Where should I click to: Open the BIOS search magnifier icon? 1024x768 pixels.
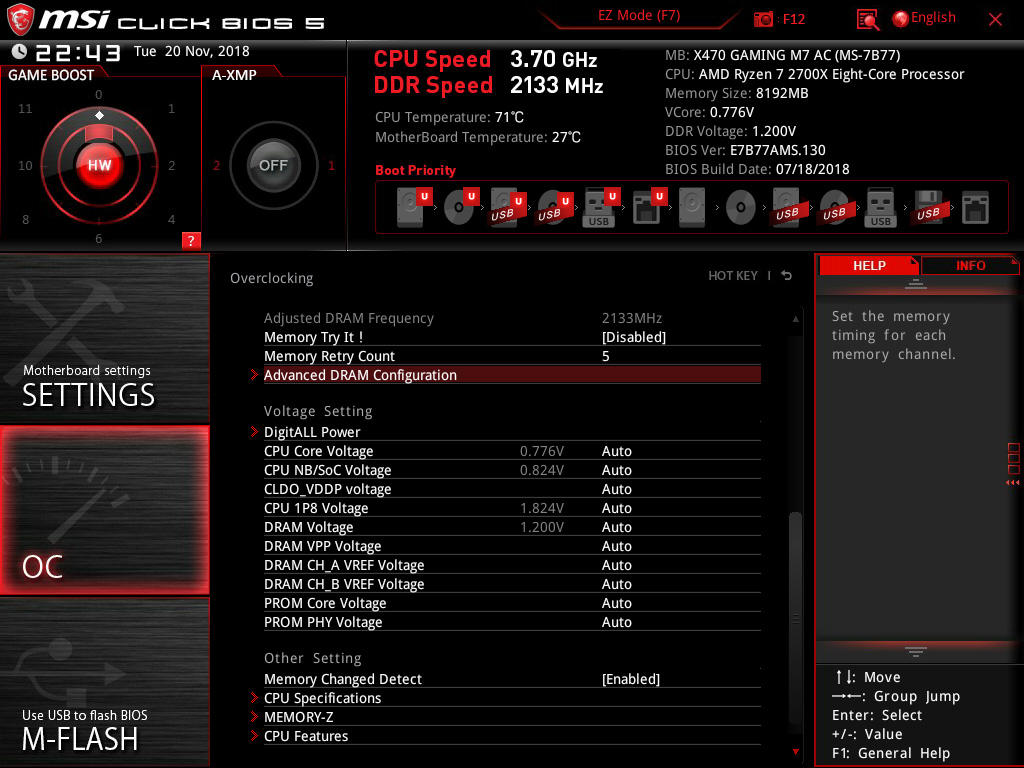[867, 20]
